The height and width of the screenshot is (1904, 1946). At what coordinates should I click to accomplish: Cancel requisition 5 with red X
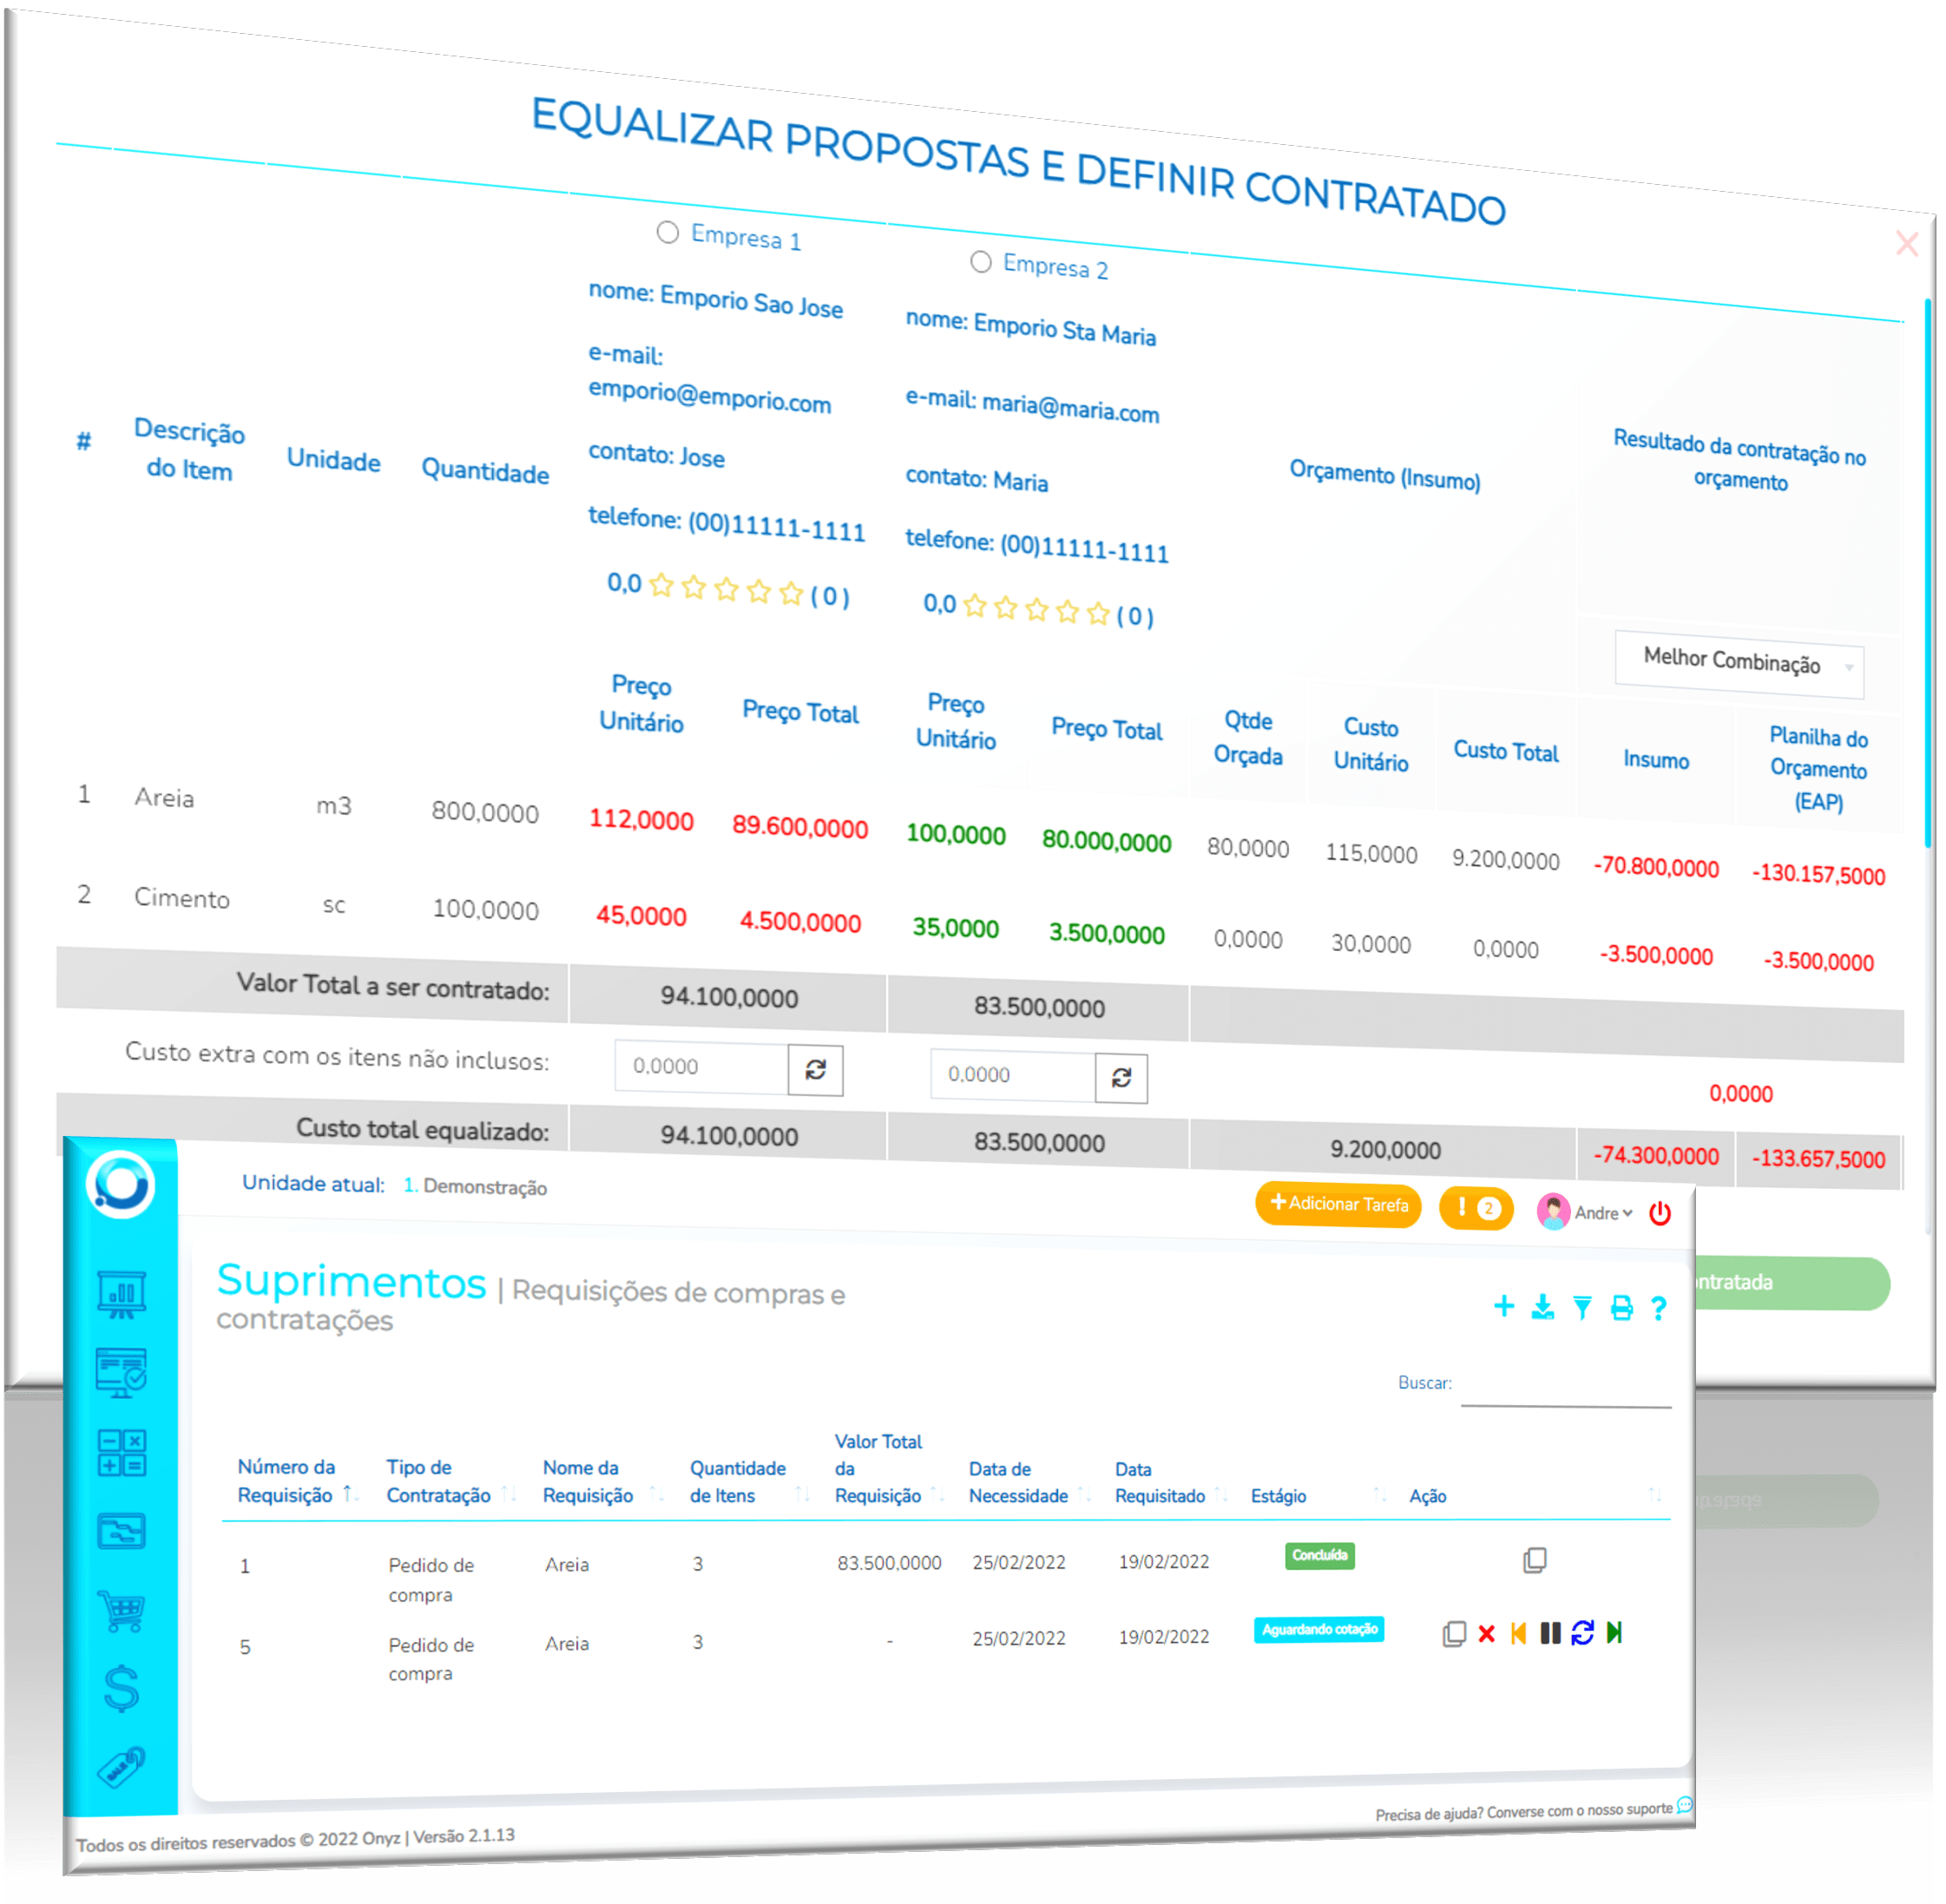coord(1489,1636)
